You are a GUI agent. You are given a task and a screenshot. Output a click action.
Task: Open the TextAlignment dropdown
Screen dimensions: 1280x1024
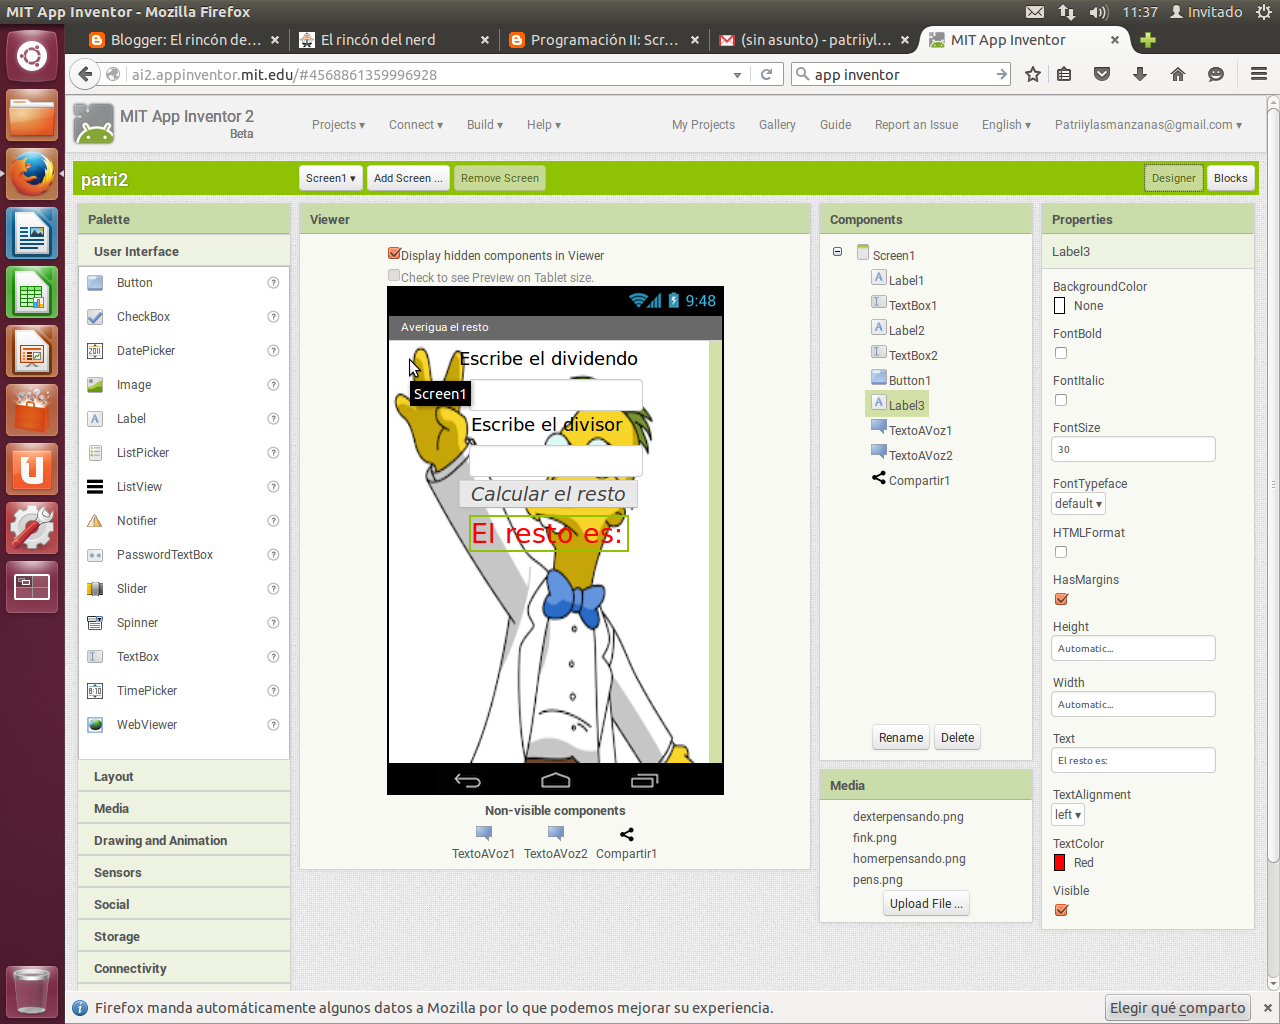coord(1067,815)
